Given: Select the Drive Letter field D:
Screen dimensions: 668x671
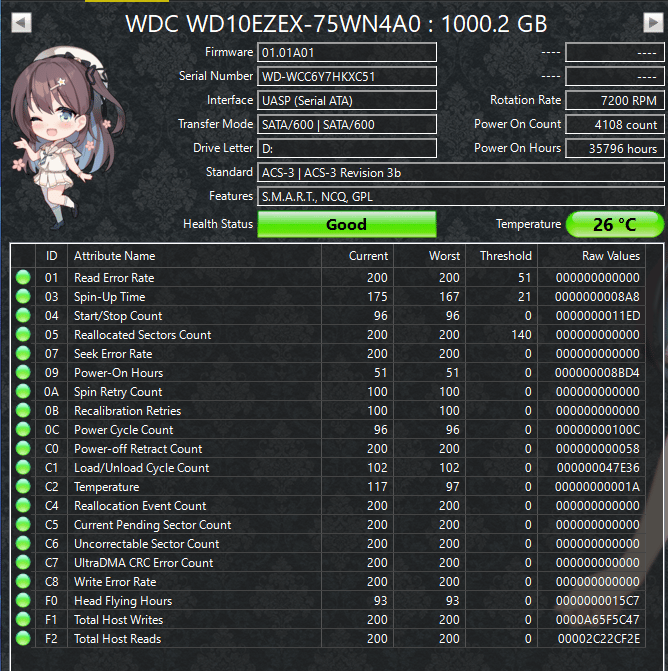Looking at the screenshot, I should coord(347,148).
